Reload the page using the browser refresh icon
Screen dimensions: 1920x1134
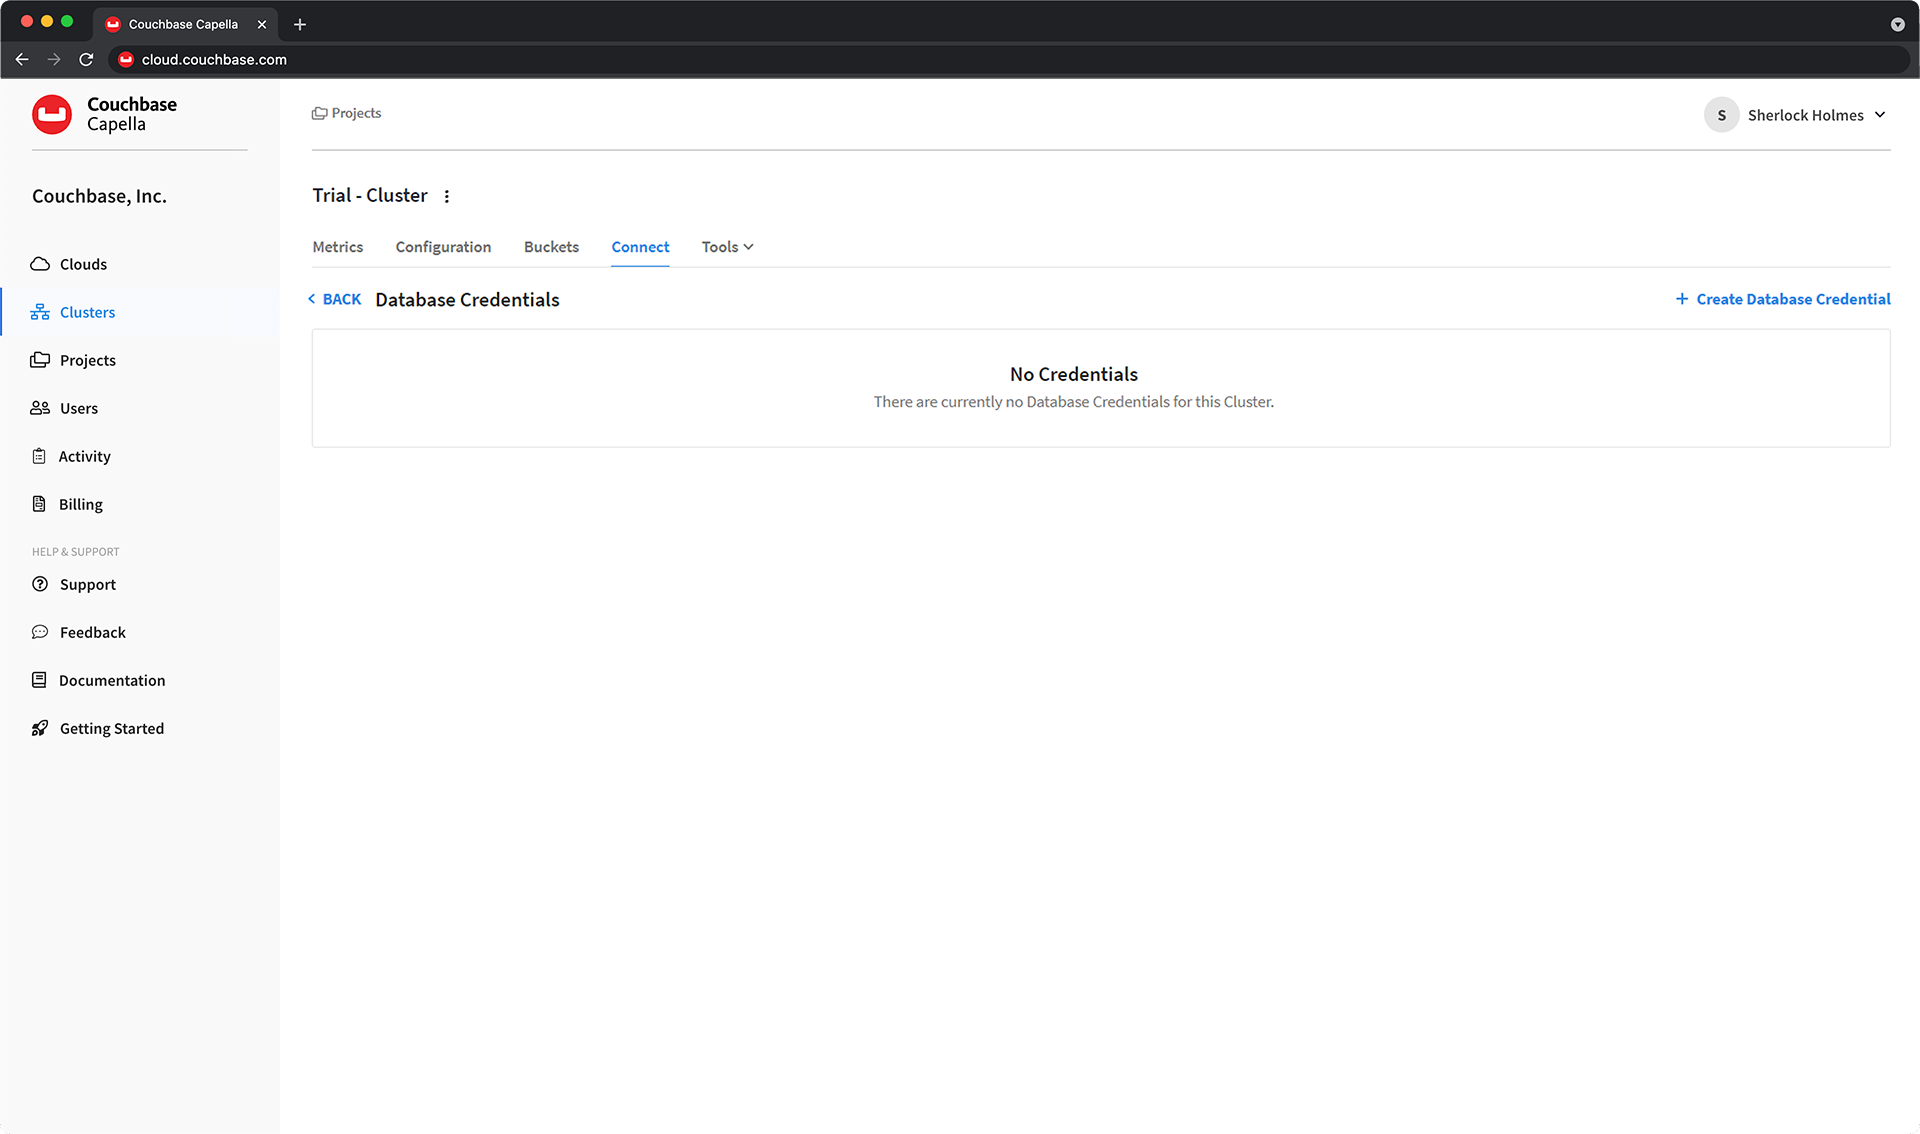[86, 60]
